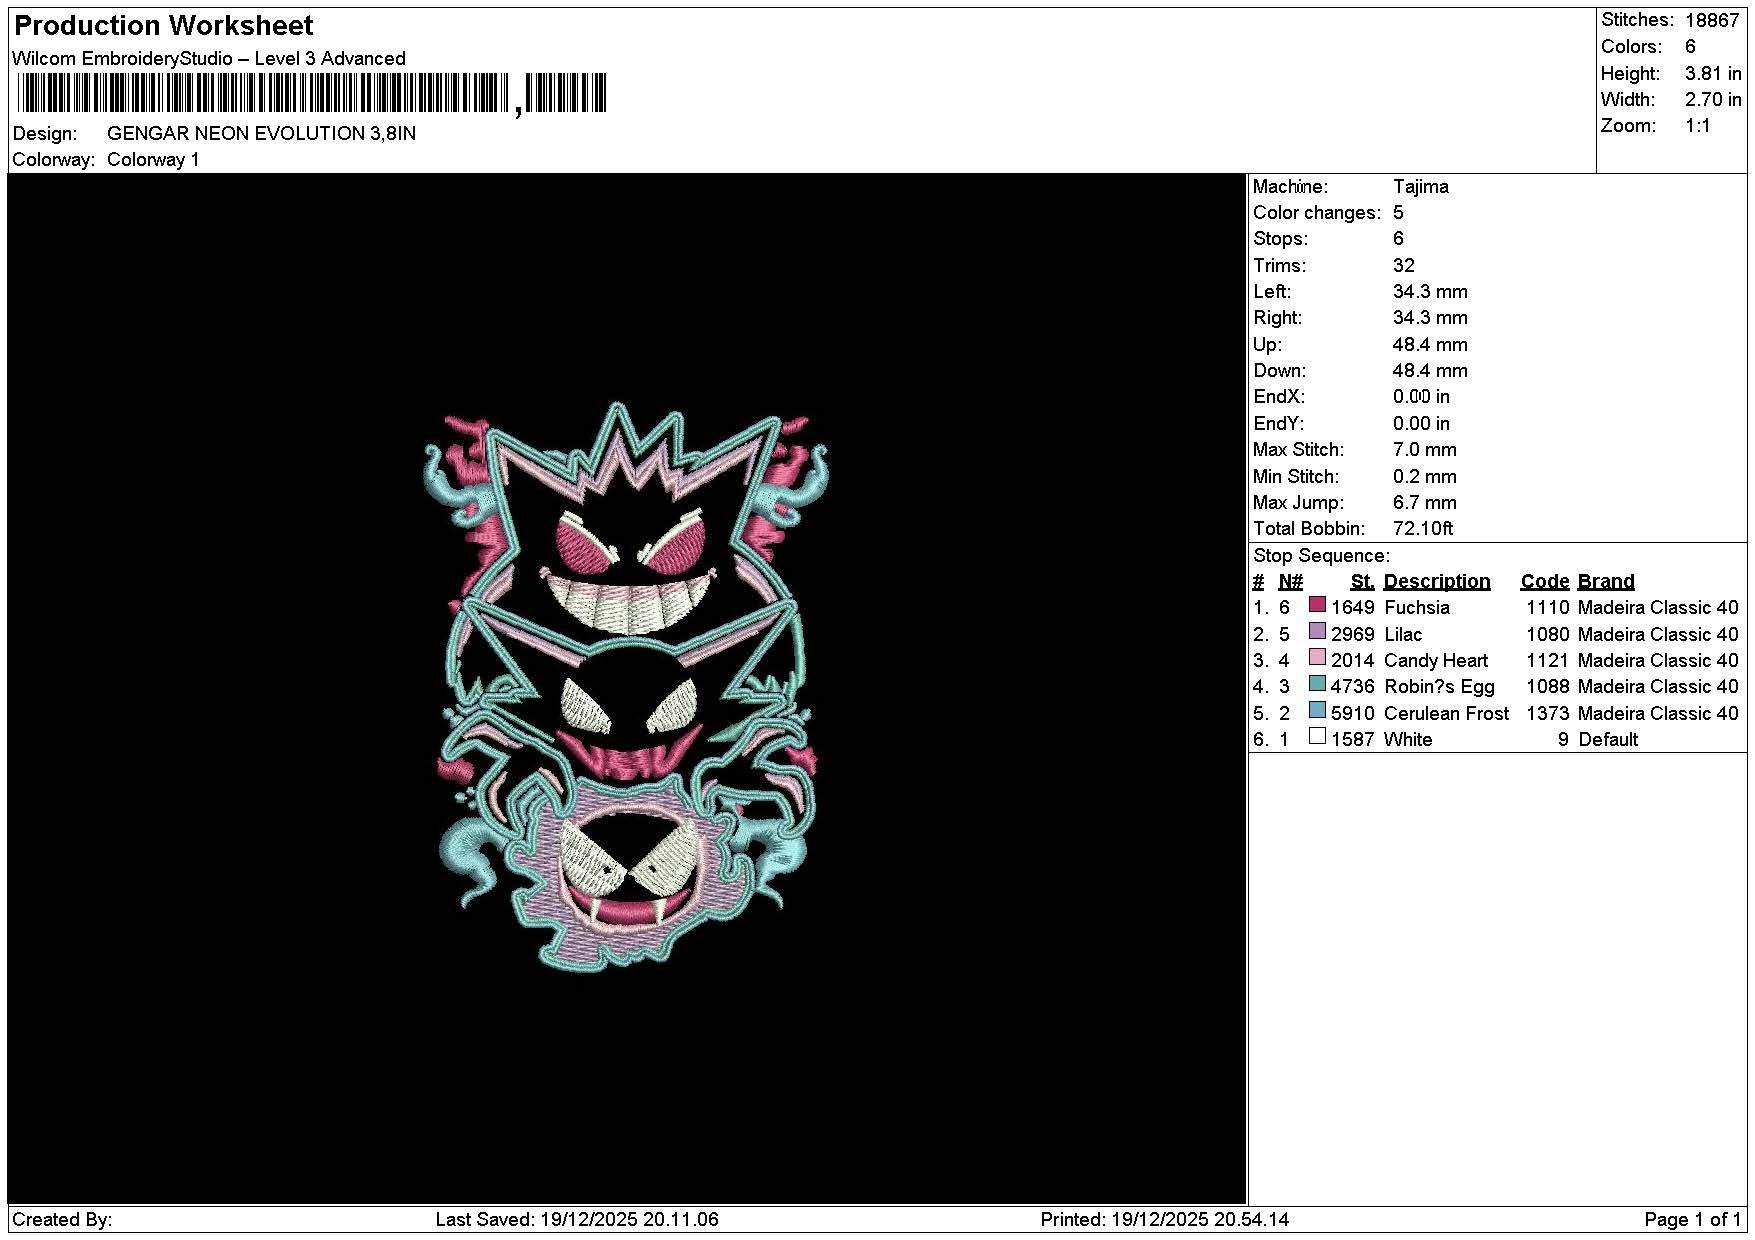Select "Wilcom EmbroideryStudio – Level 3 Advanced" text
This screenshot has width=1755, height=1240.
209,58
